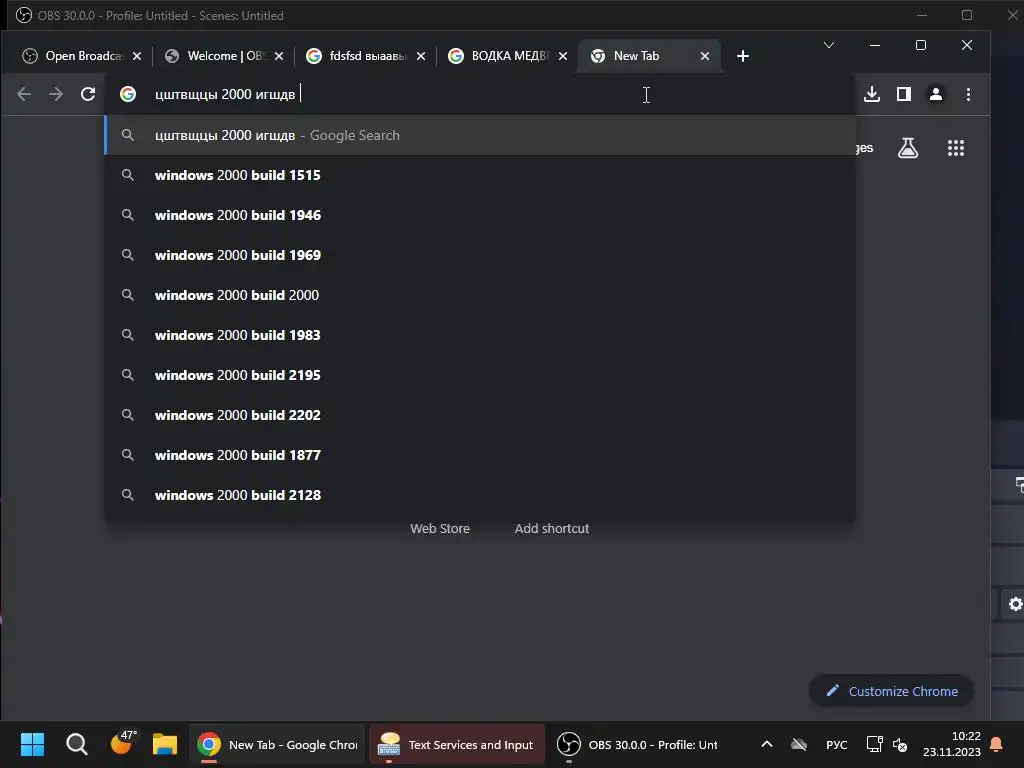Choose suggestion windows 2000 build 1515

[x=481, y=175]
